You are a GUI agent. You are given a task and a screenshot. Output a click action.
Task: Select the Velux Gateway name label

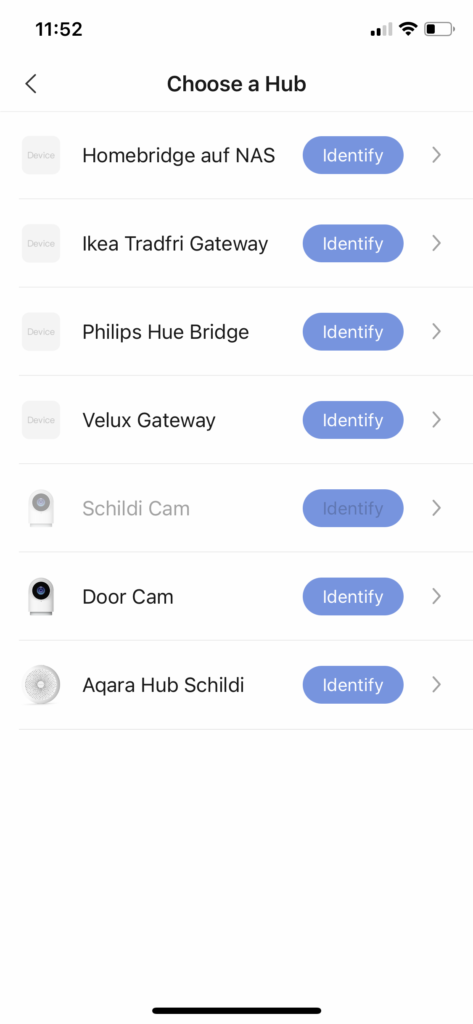[149, 420]
